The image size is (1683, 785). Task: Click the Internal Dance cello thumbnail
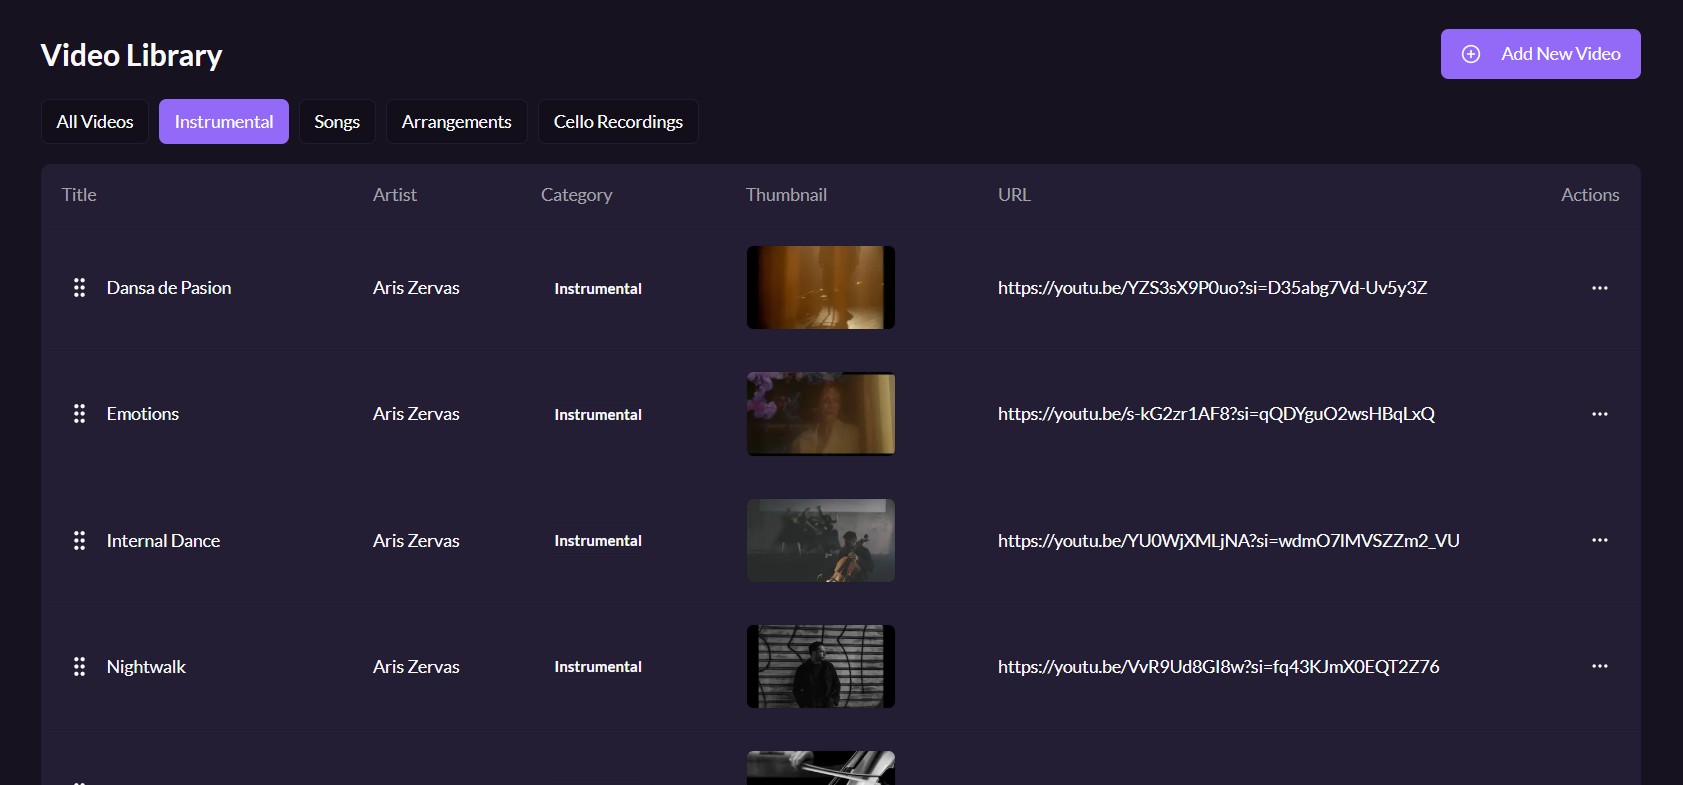point(820,541)
